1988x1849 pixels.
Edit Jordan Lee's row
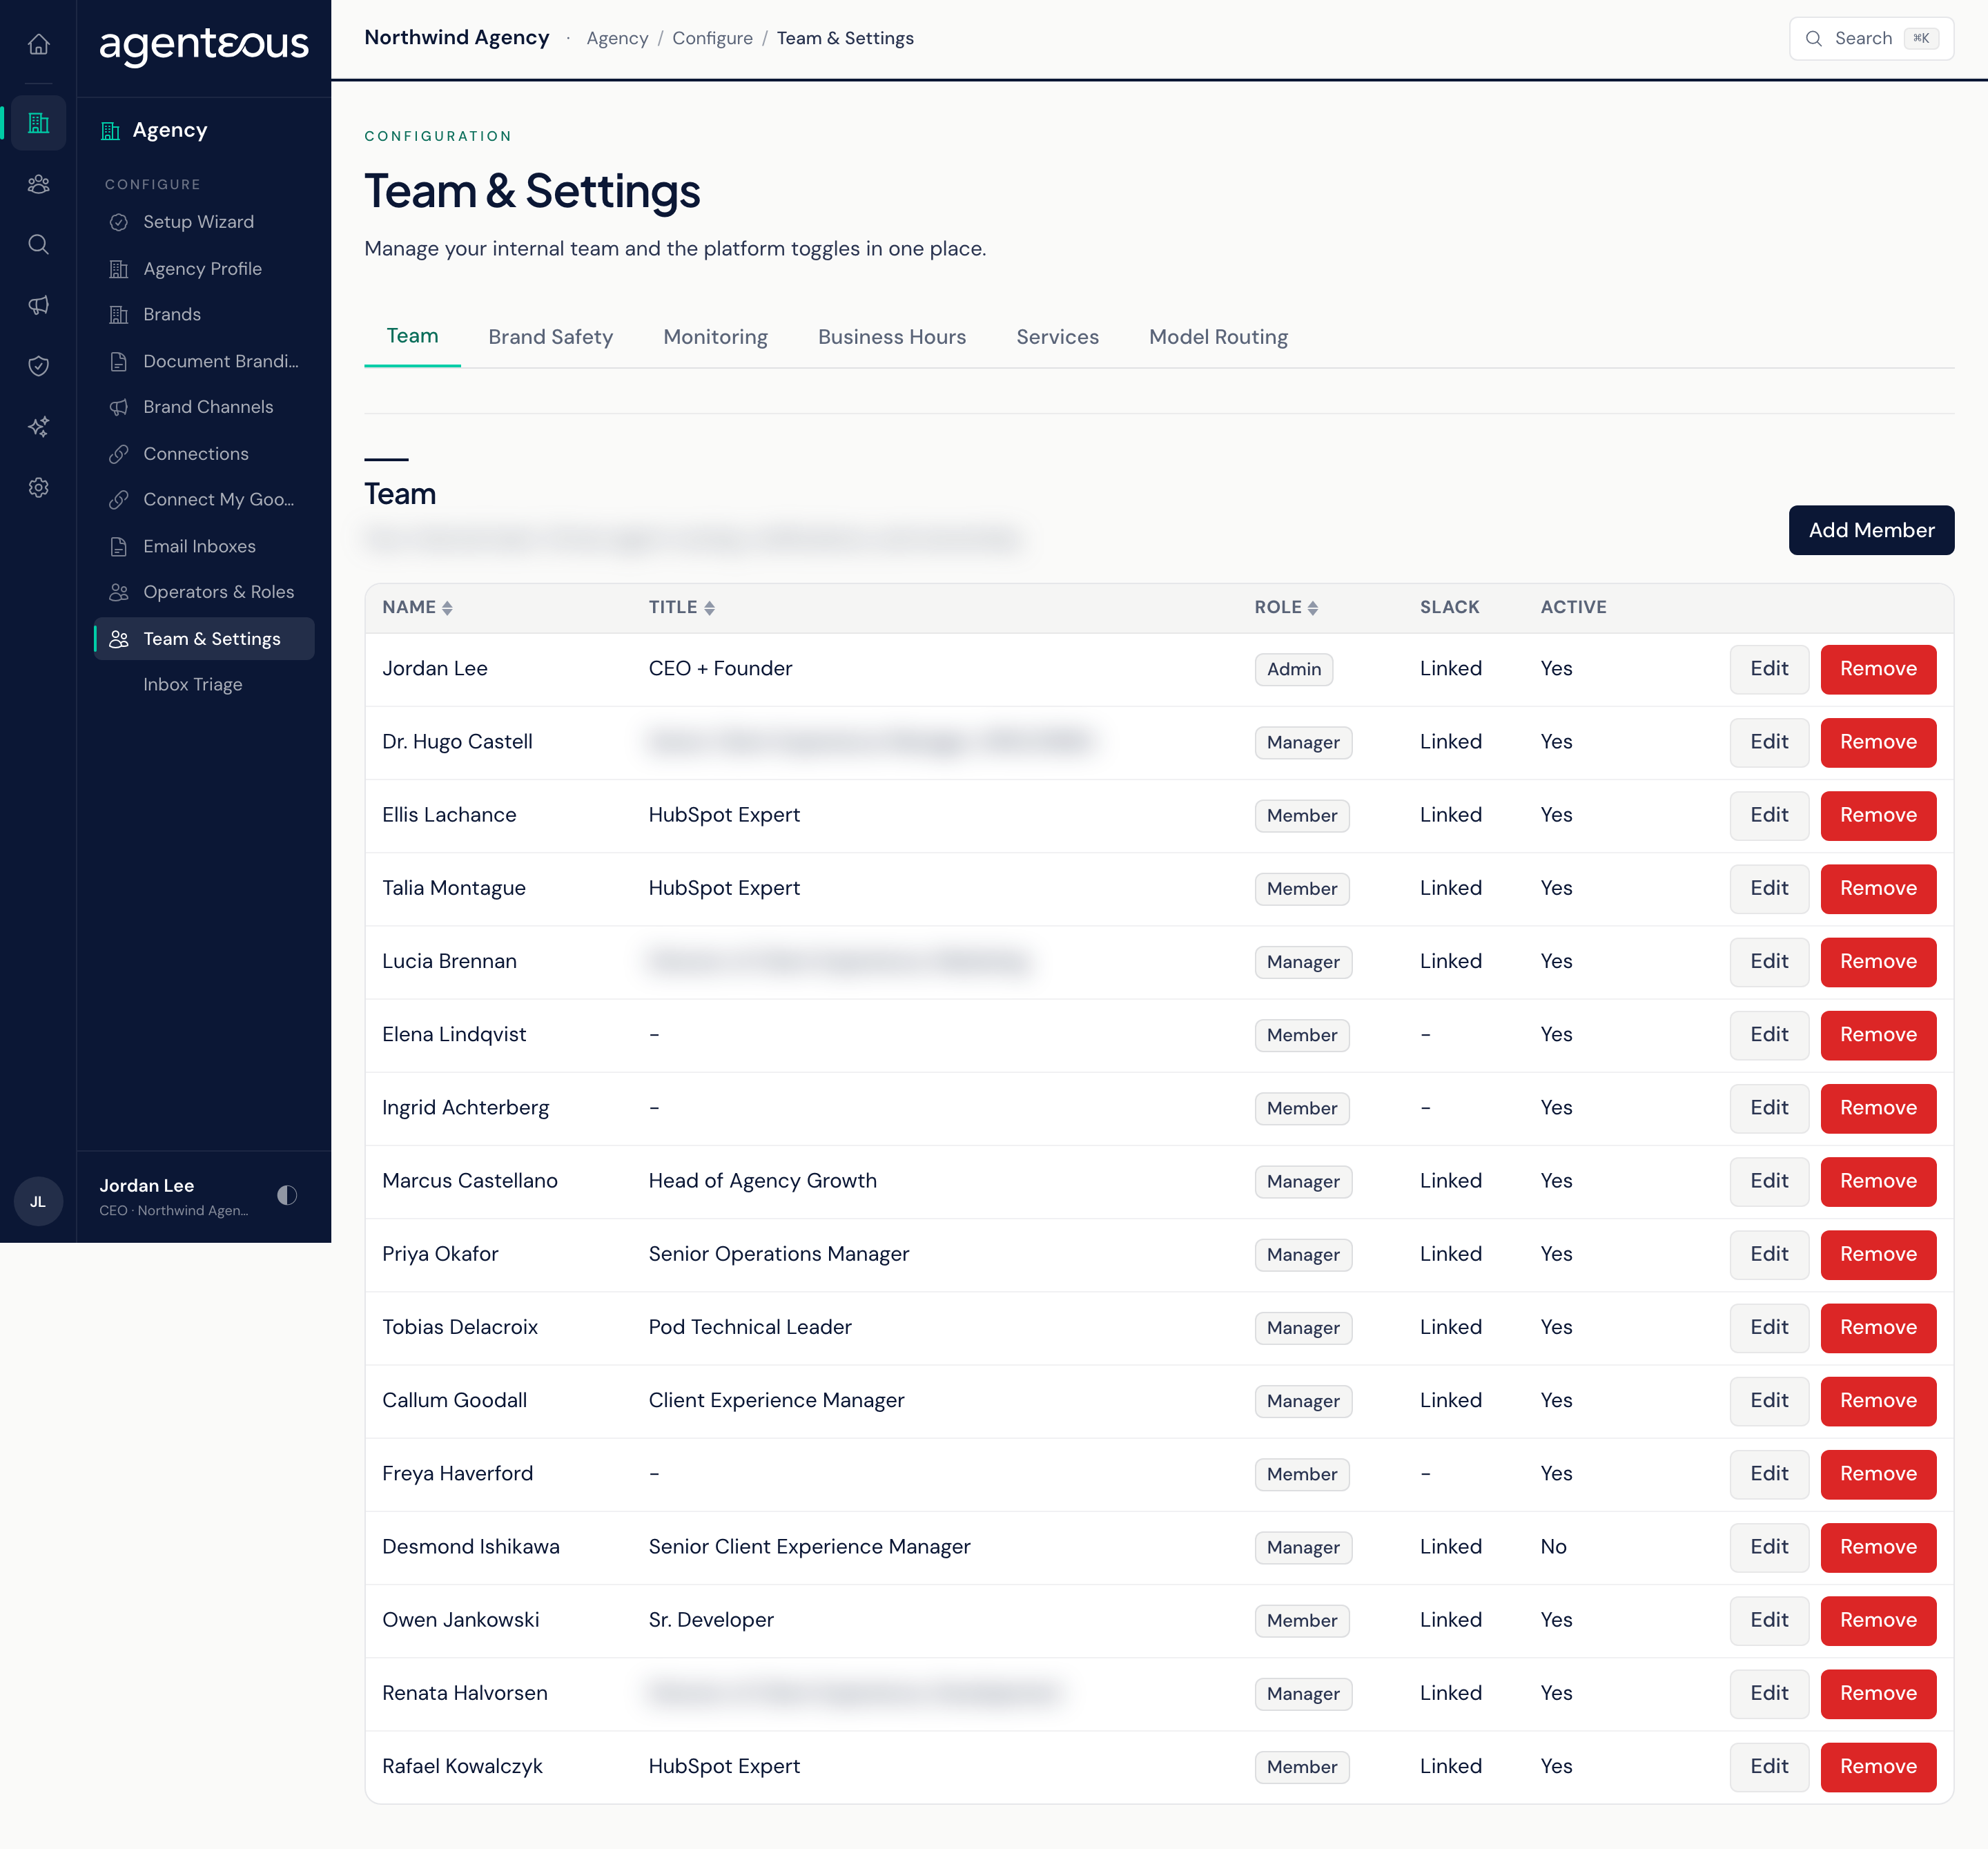(1769, 669)
